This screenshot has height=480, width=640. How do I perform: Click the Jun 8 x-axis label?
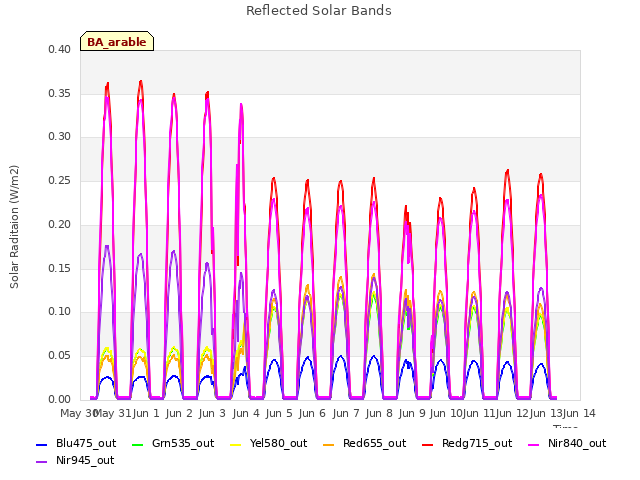point(379,413)
